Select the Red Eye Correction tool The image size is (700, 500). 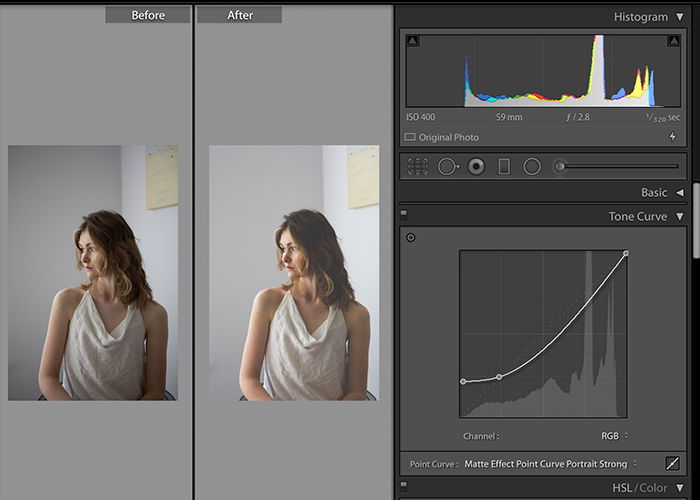(476, 167)
